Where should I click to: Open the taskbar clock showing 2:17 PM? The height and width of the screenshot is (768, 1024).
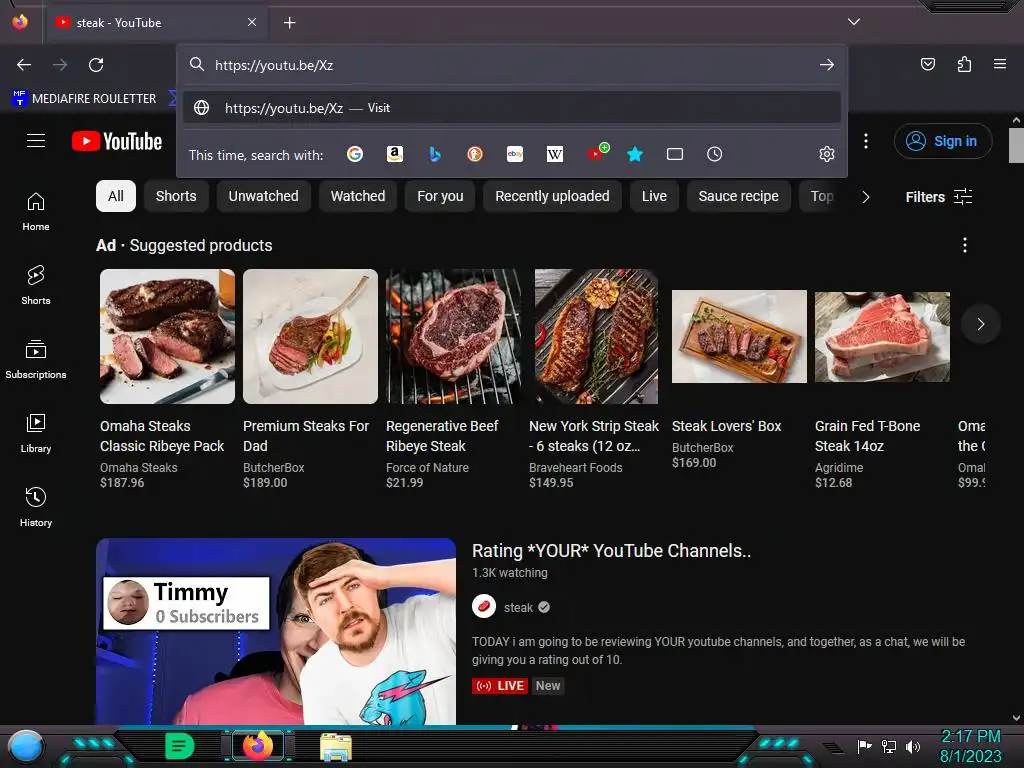pos(970,746)
